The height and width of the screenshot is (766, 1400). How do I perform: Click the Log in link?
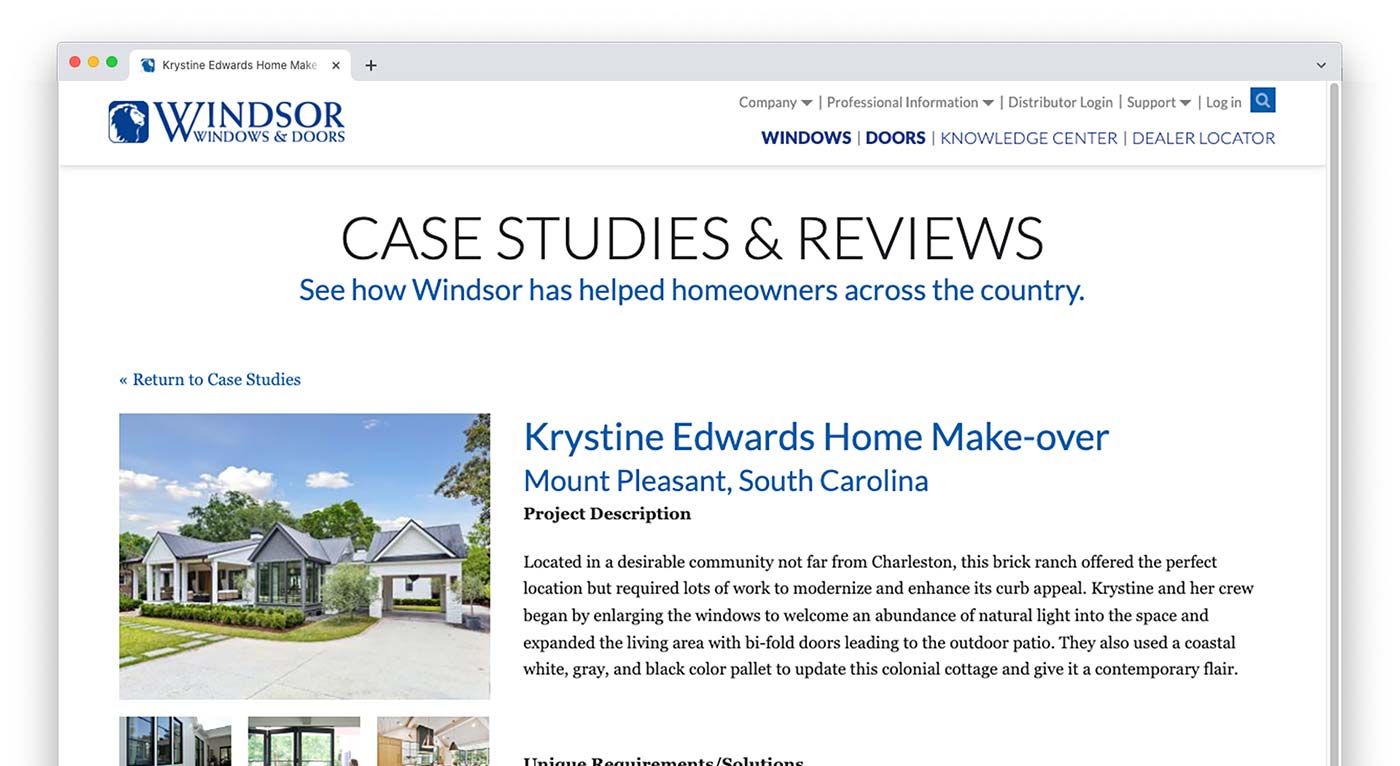[x=1223, y=102]
